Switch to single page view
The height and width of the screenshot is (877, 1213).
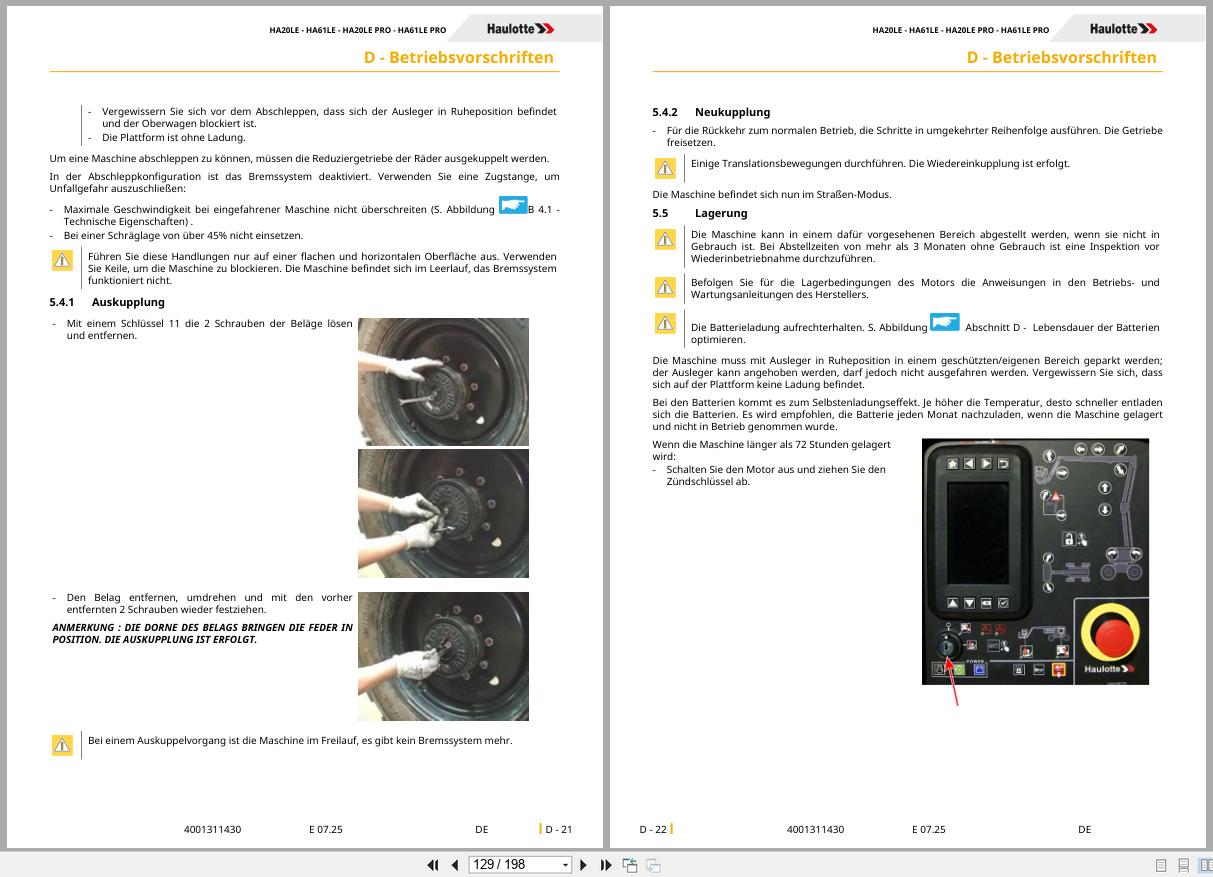(x=1161, y=866)
